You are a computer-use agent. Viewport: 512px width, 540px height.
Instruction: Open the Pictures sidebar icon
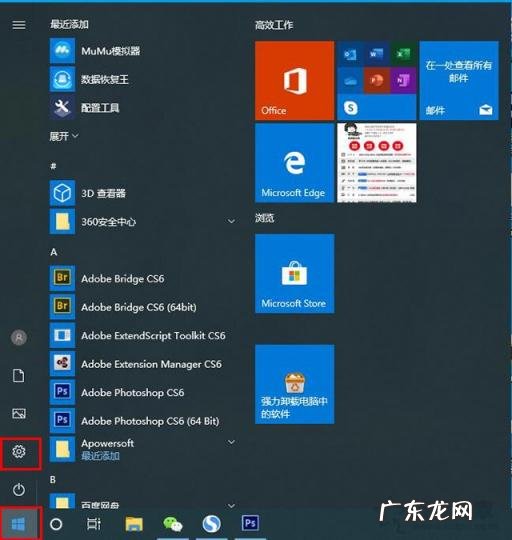pyautogui.click(x=19, y=413)
